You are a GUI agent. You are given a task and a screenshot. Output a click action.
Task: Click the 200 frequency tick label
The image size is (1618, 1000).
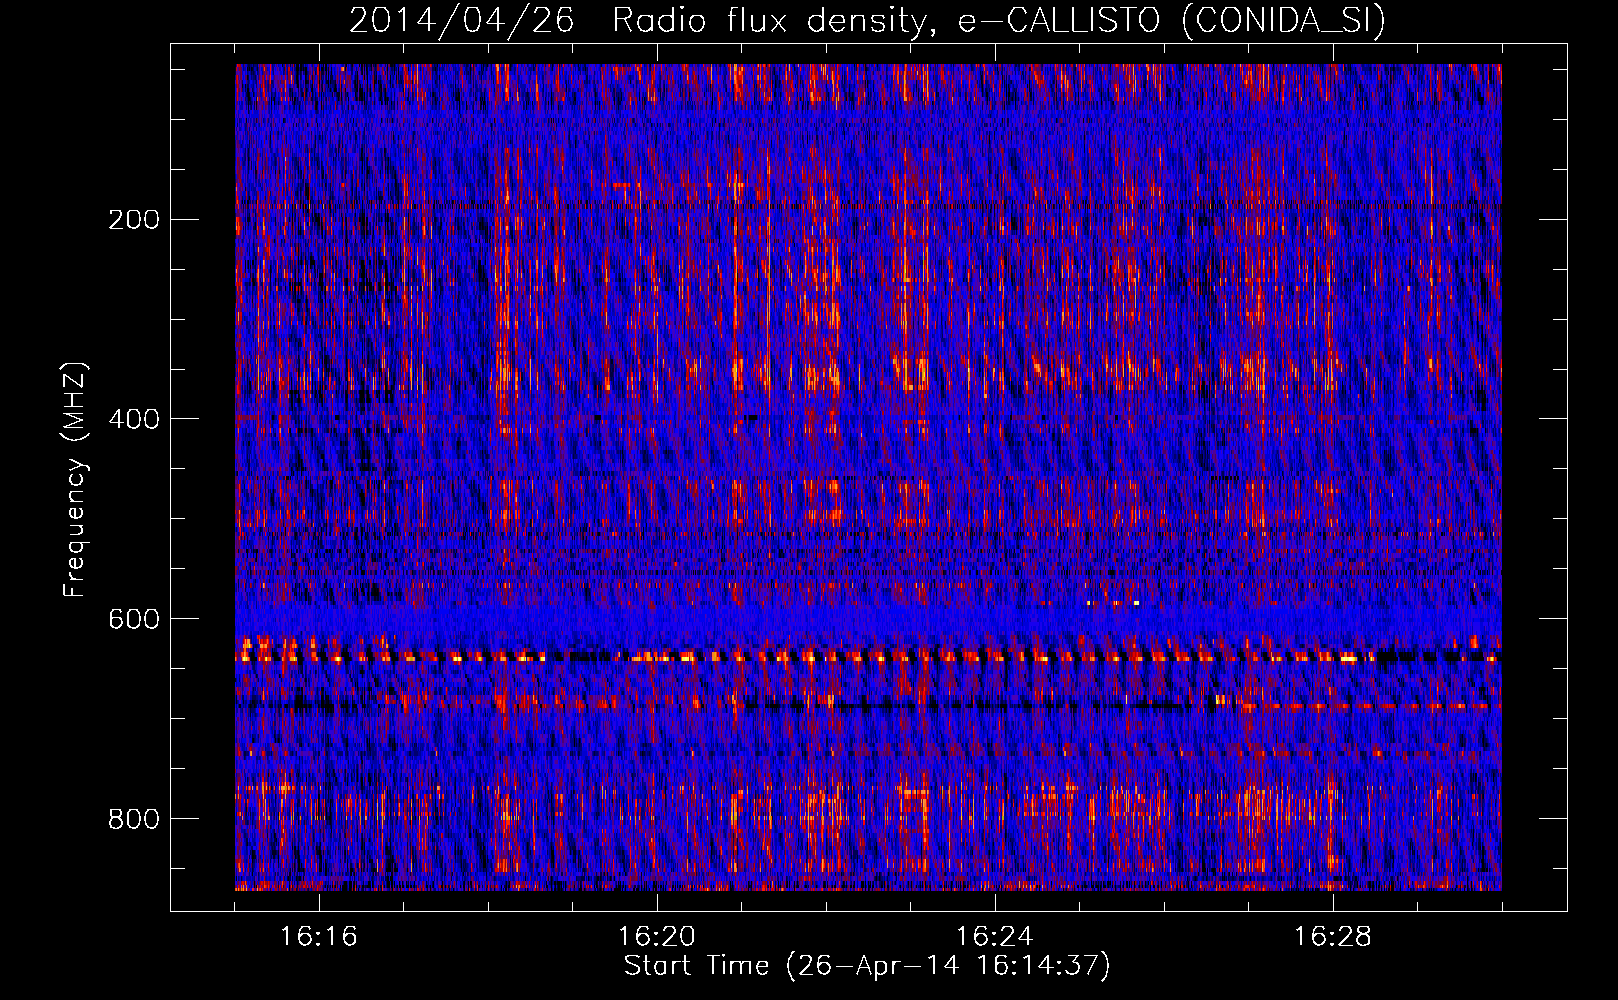(x=134, y=220)
